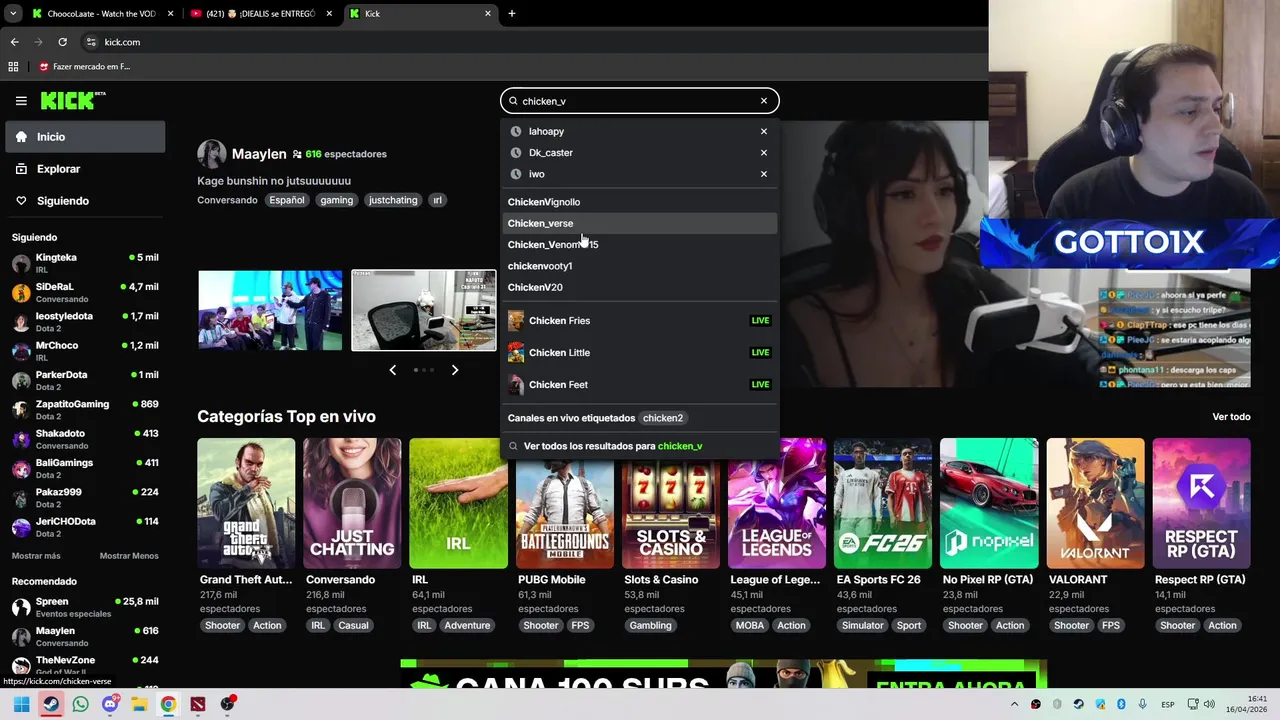View all results for chicken_v
This screenshot has width=1280, height=720.
[640, 446]
